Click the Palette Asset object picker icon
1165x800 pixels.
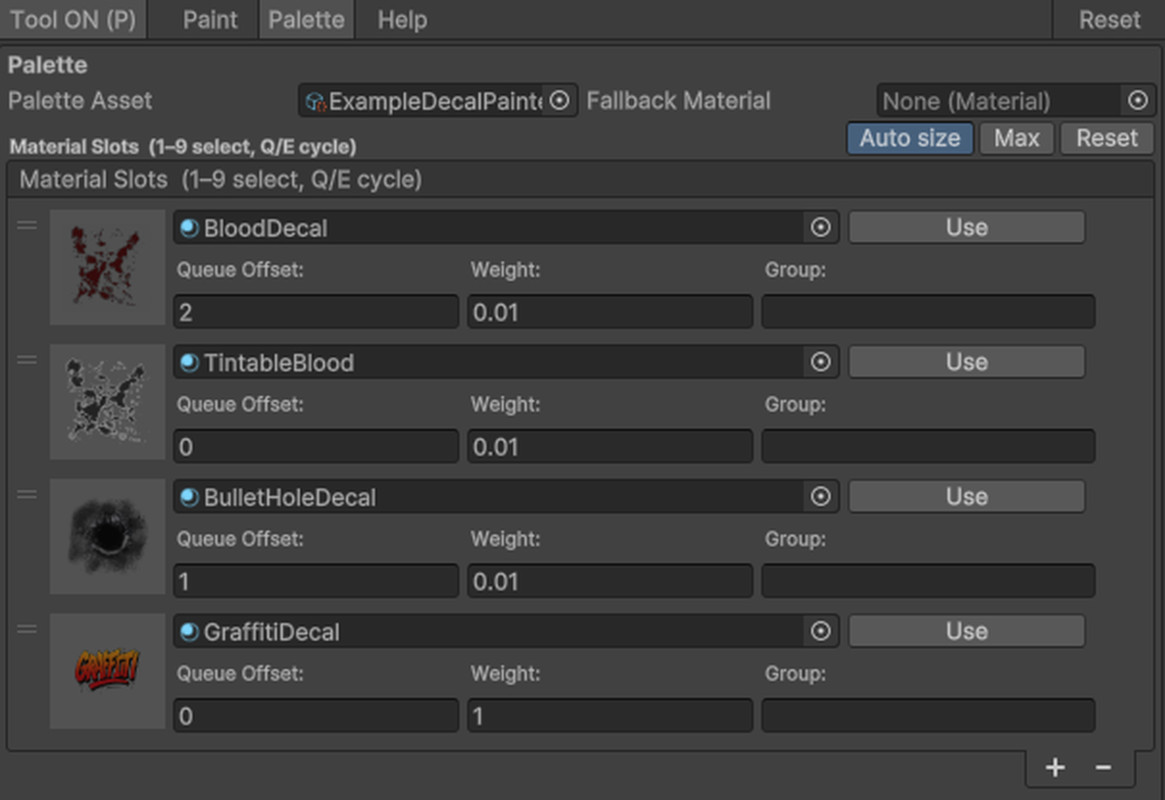tap(560, 101)
